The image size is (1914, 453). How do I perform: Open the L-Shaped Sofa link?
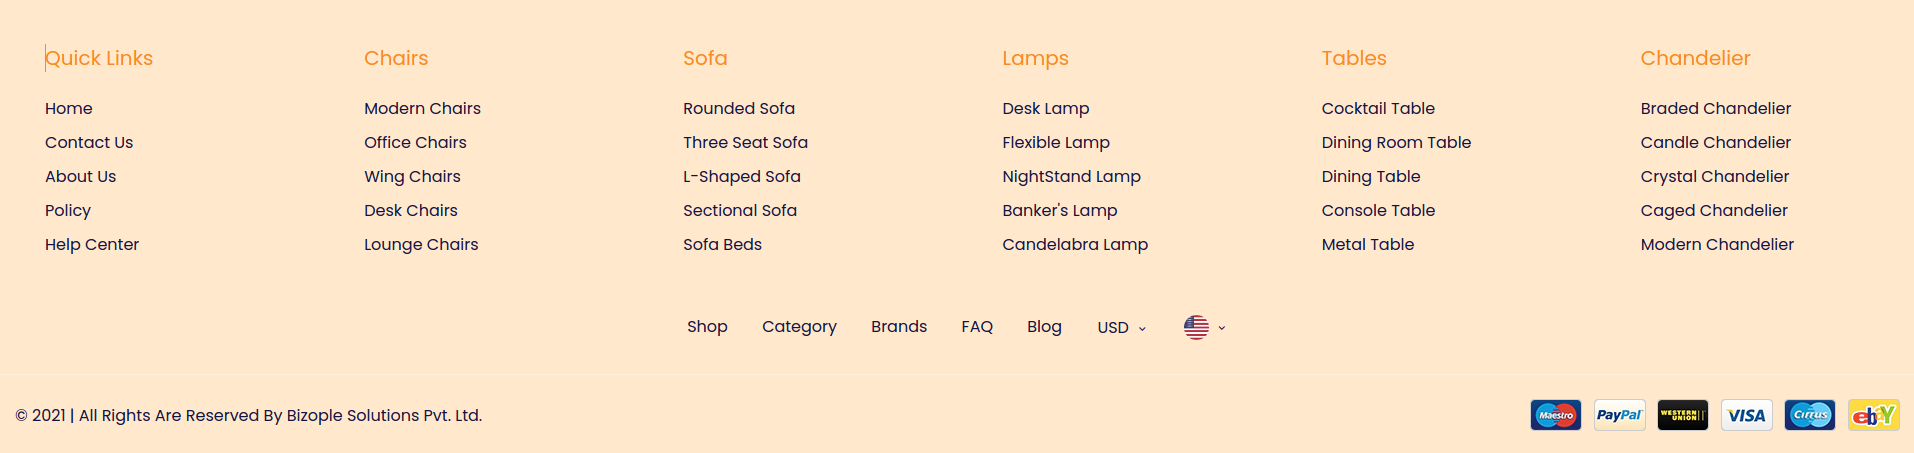tap(742, 177)
